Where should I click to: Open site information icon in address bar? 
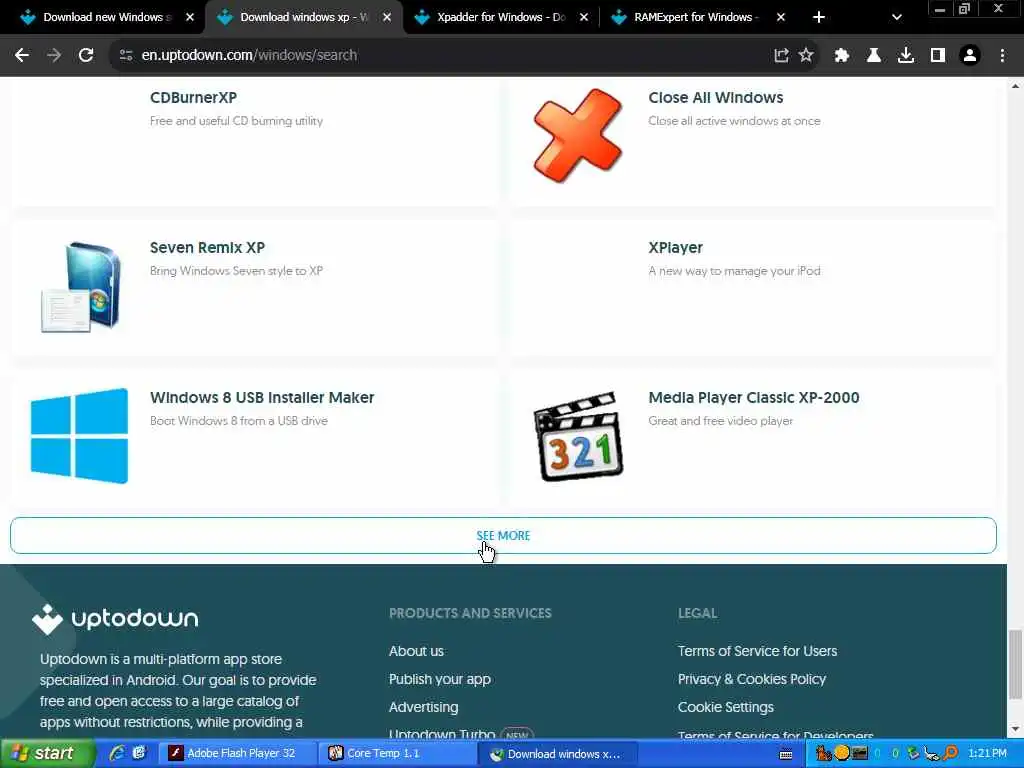pyautogui.click(x=126, y=56)
